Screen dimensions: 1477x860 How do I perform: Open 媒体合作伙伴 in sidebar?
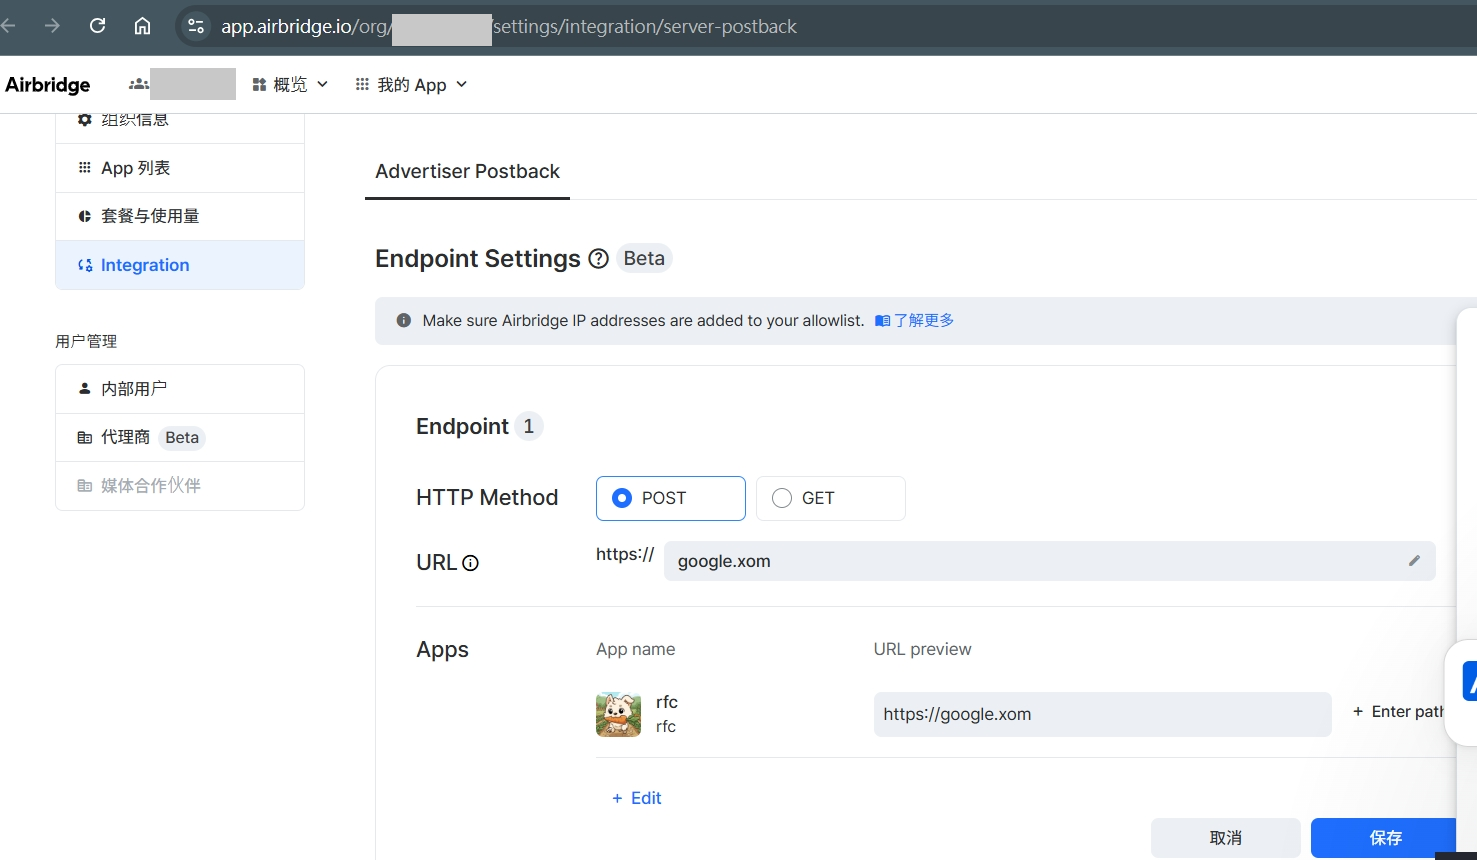pyautogui.click(x=180, y=486)
